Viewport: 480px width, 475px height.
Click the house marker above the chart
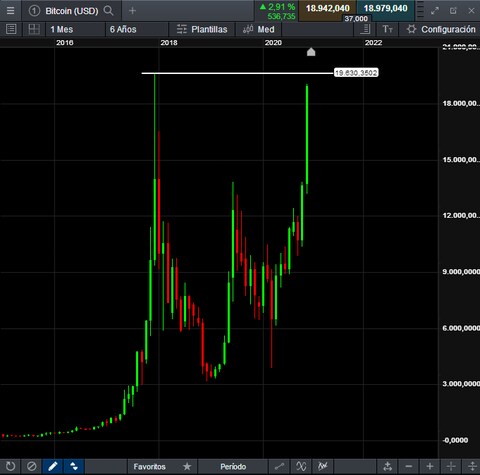(x=311, y=52)
